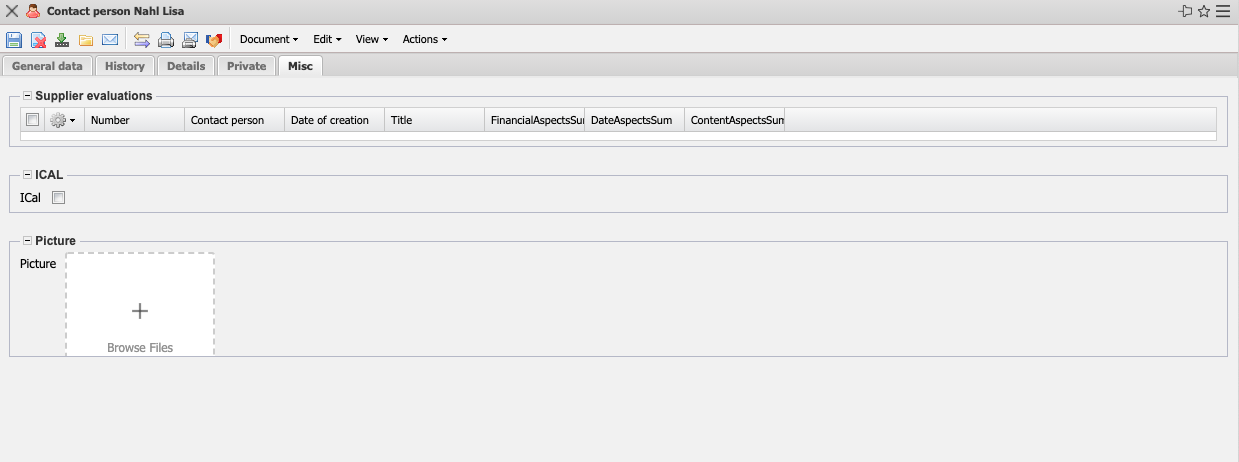Collapse the Supplier evaluations section
This screenshot has height=462, width=1239.
point(27,96)
